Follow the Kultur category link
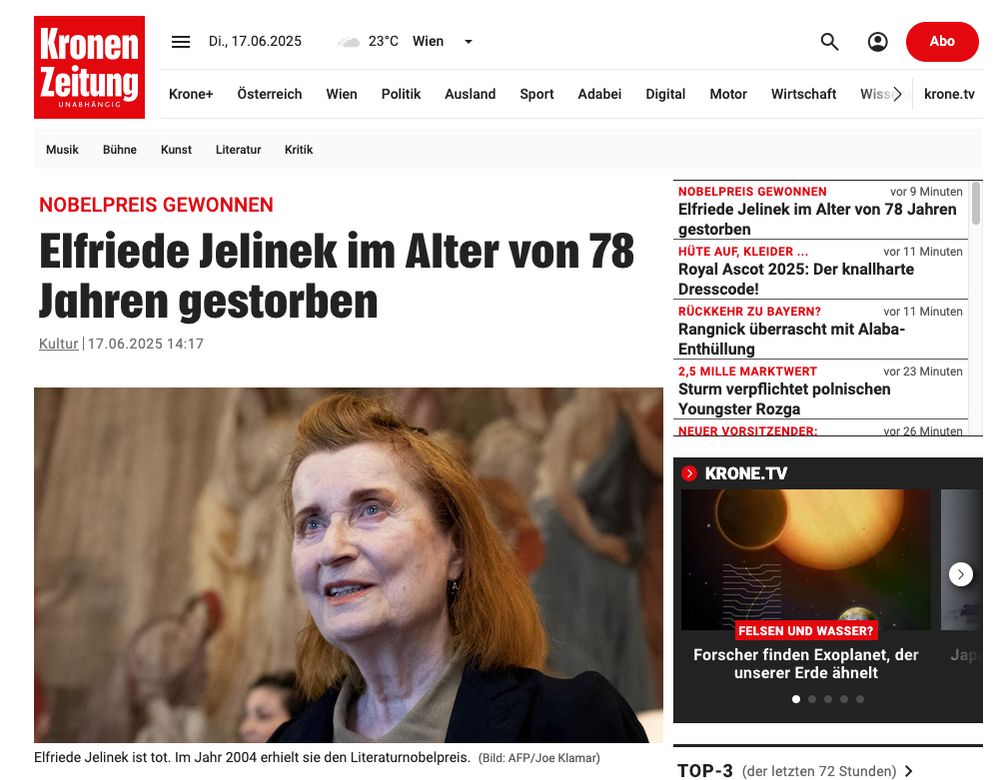Screen dimensions: 1000x780 click(x=59, y=344)
